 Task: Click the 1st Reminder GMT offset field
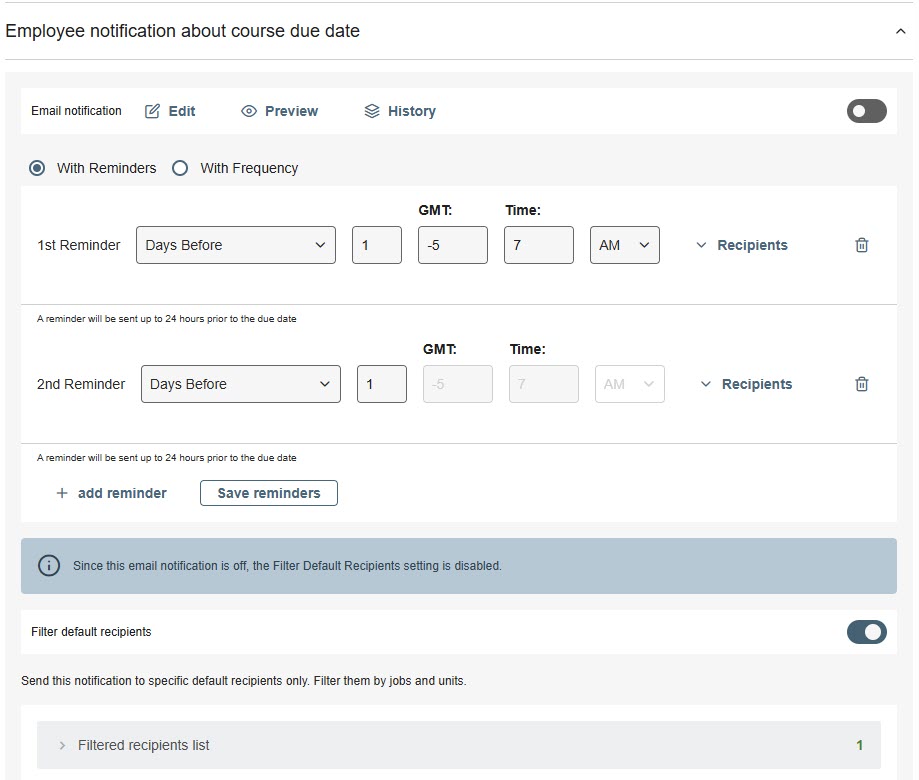(452, 245)
